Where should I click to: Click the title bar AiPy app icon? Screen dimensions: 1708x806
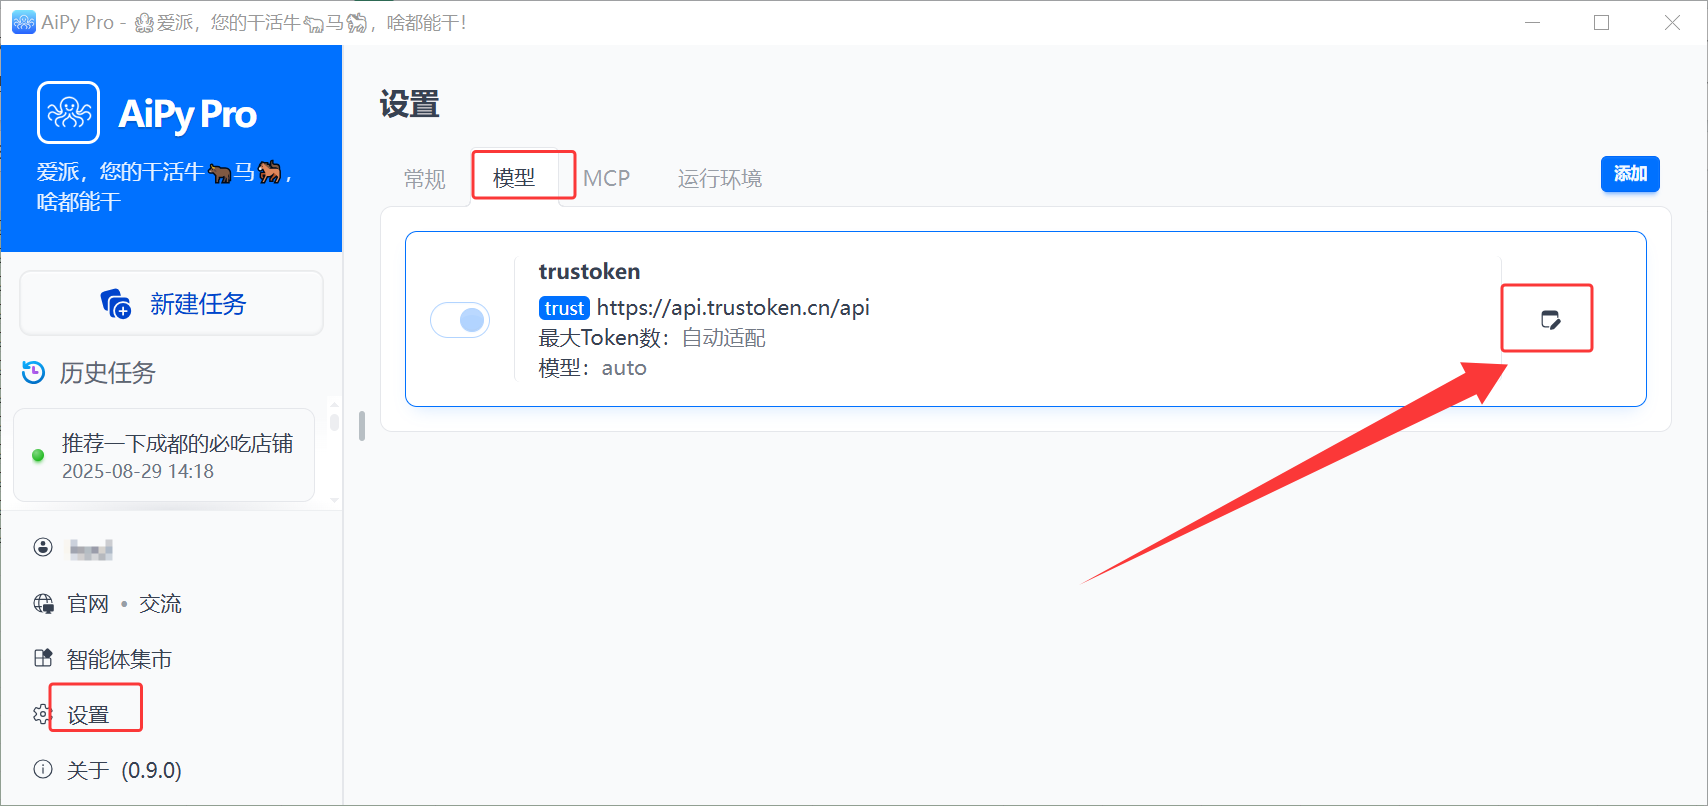(23, 22)
